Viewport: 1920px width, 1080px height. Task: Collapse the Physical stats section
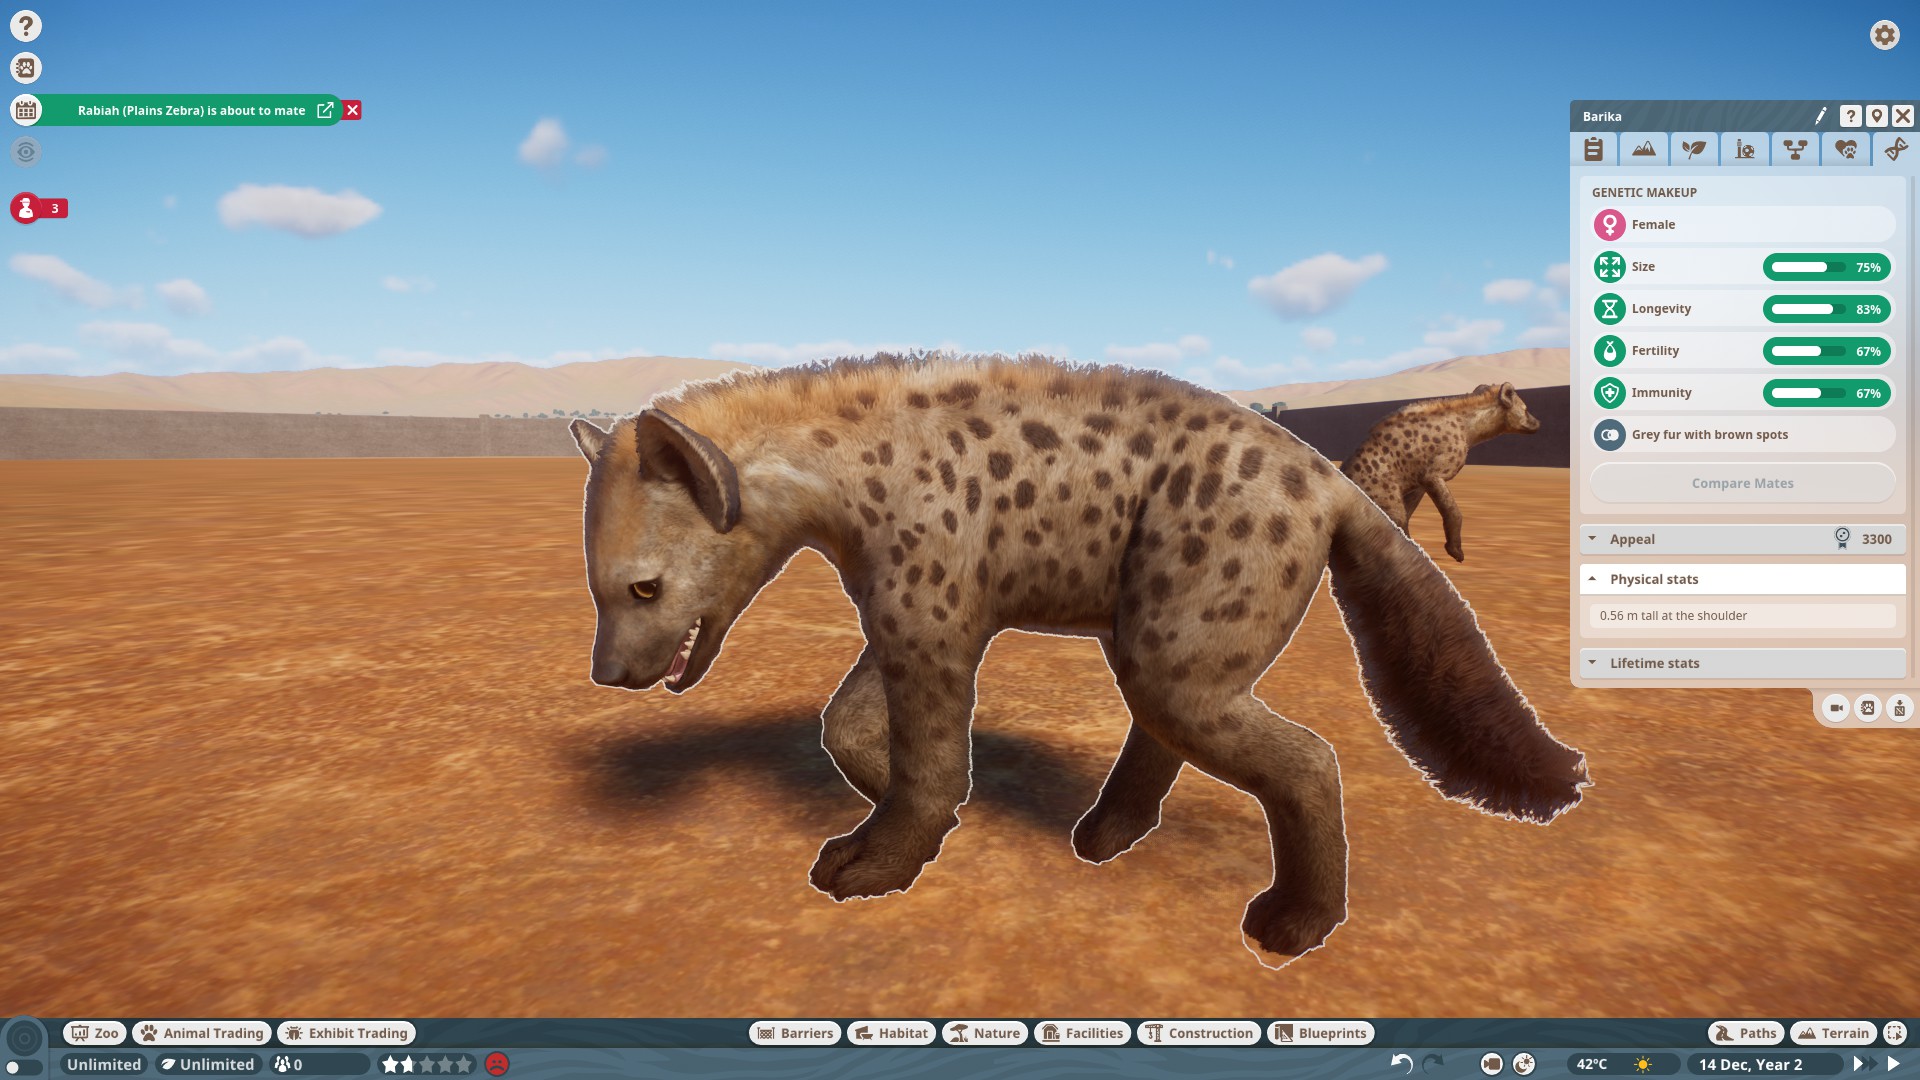tap(1743, 579)
